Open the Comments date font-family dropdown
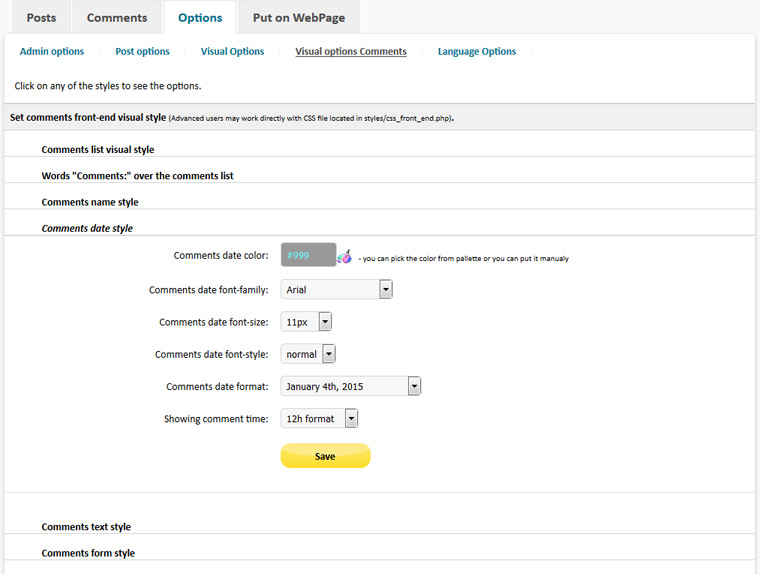The width and height of the screenshot is (760, 576). (336, 289)
